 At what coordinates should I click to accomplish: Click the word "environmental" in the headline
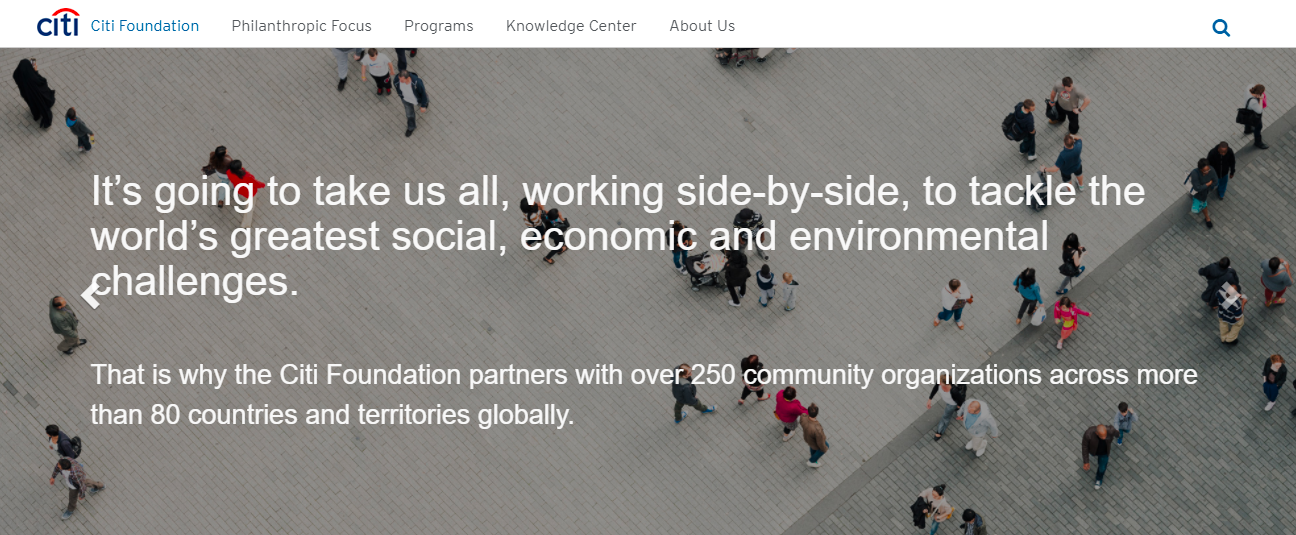pyautogui.click(x=919, y=237)
